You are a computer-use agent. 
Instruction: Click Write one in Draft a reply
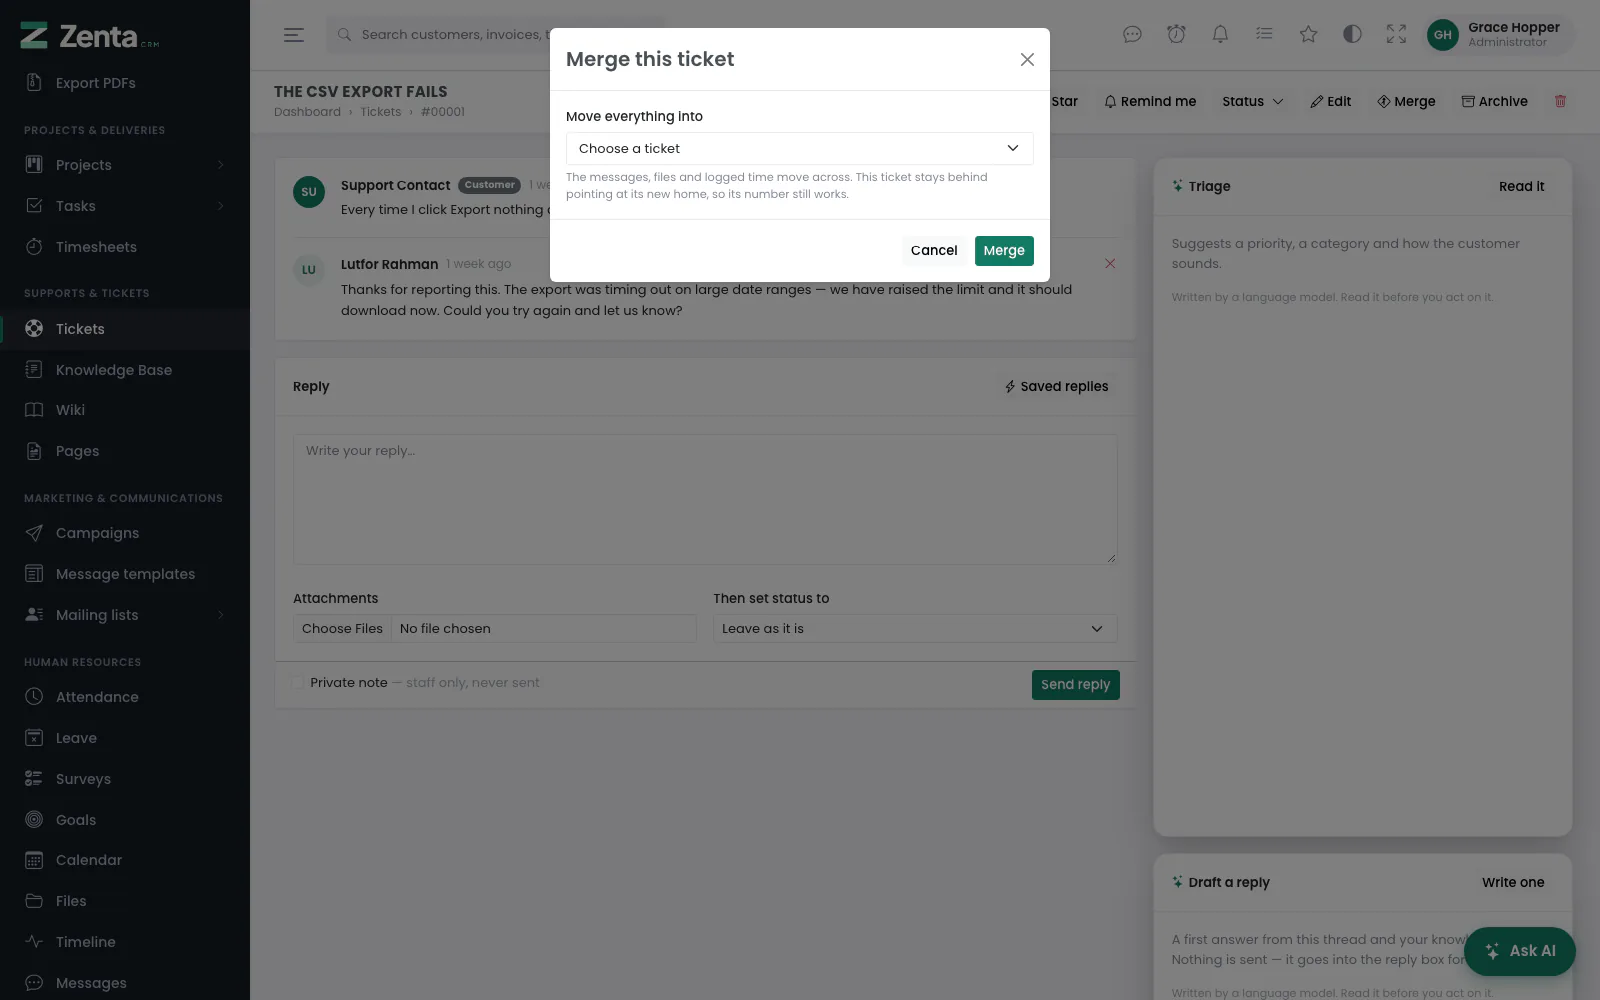pos(1513,883)
